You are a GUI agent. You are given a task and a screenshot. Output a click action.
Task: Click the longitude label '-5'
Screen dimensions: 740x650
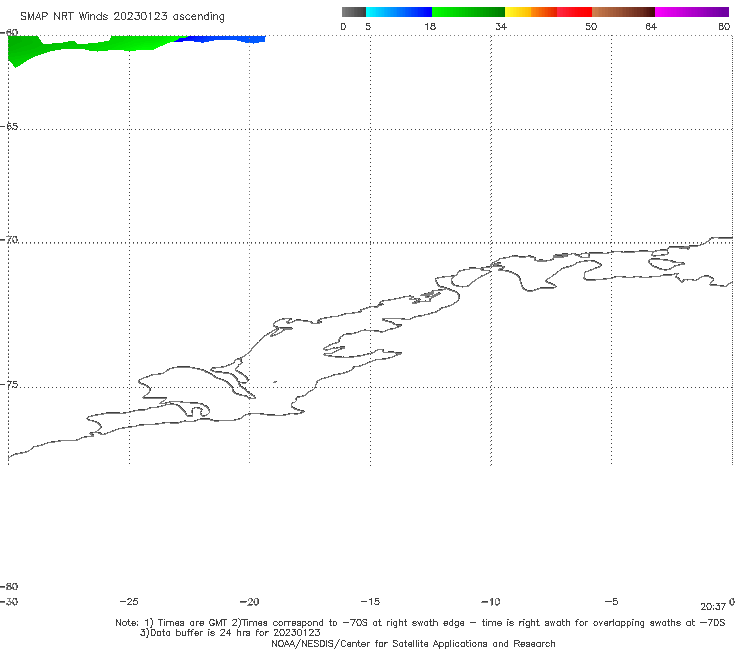[x=611, y=602]
